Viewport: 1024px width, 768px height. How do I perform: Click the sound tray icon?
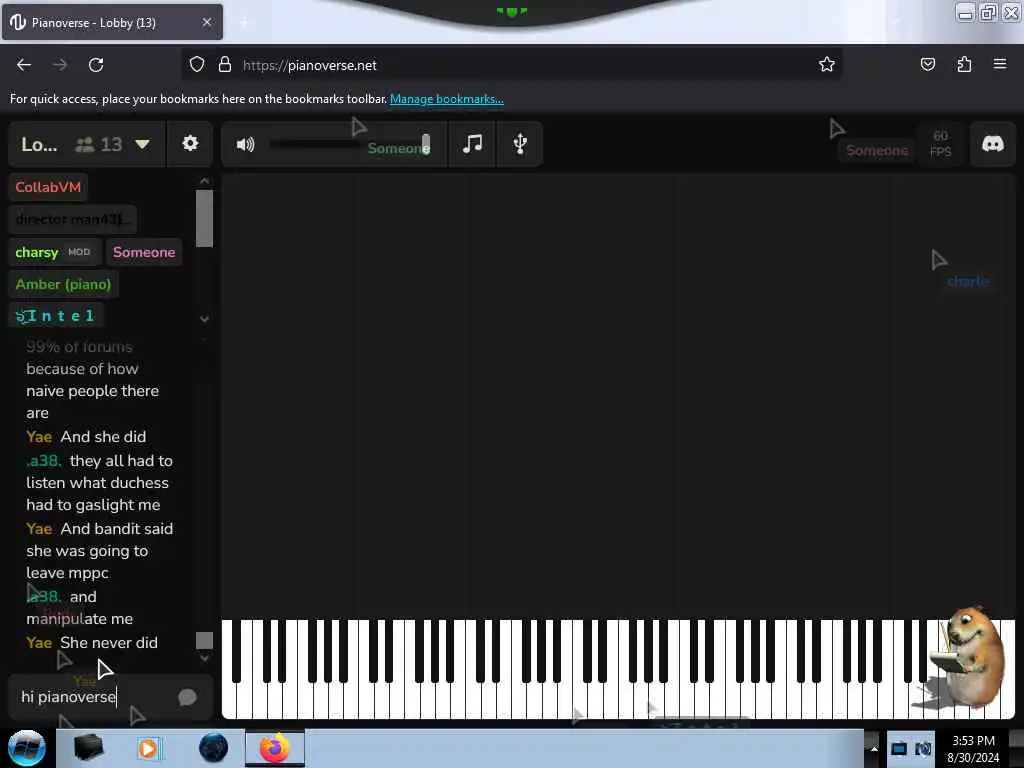(x=923, y=749)
